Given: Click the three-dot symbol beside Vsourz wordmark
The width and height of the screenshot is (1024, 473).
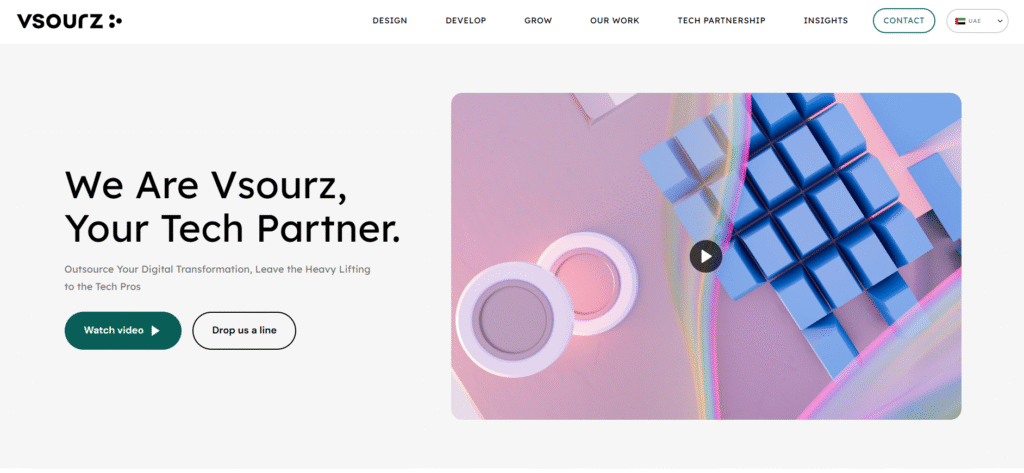Looking at the screenshot, I should point(115,21).
